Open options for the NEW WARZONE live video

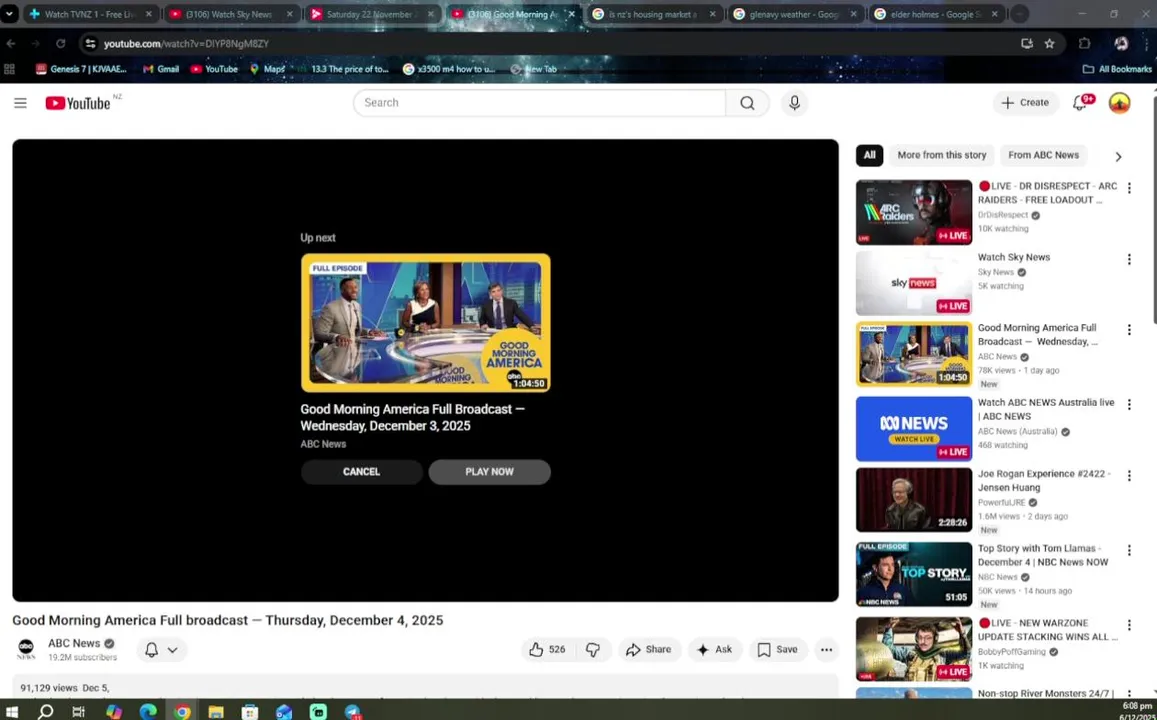pos(1129,625)
